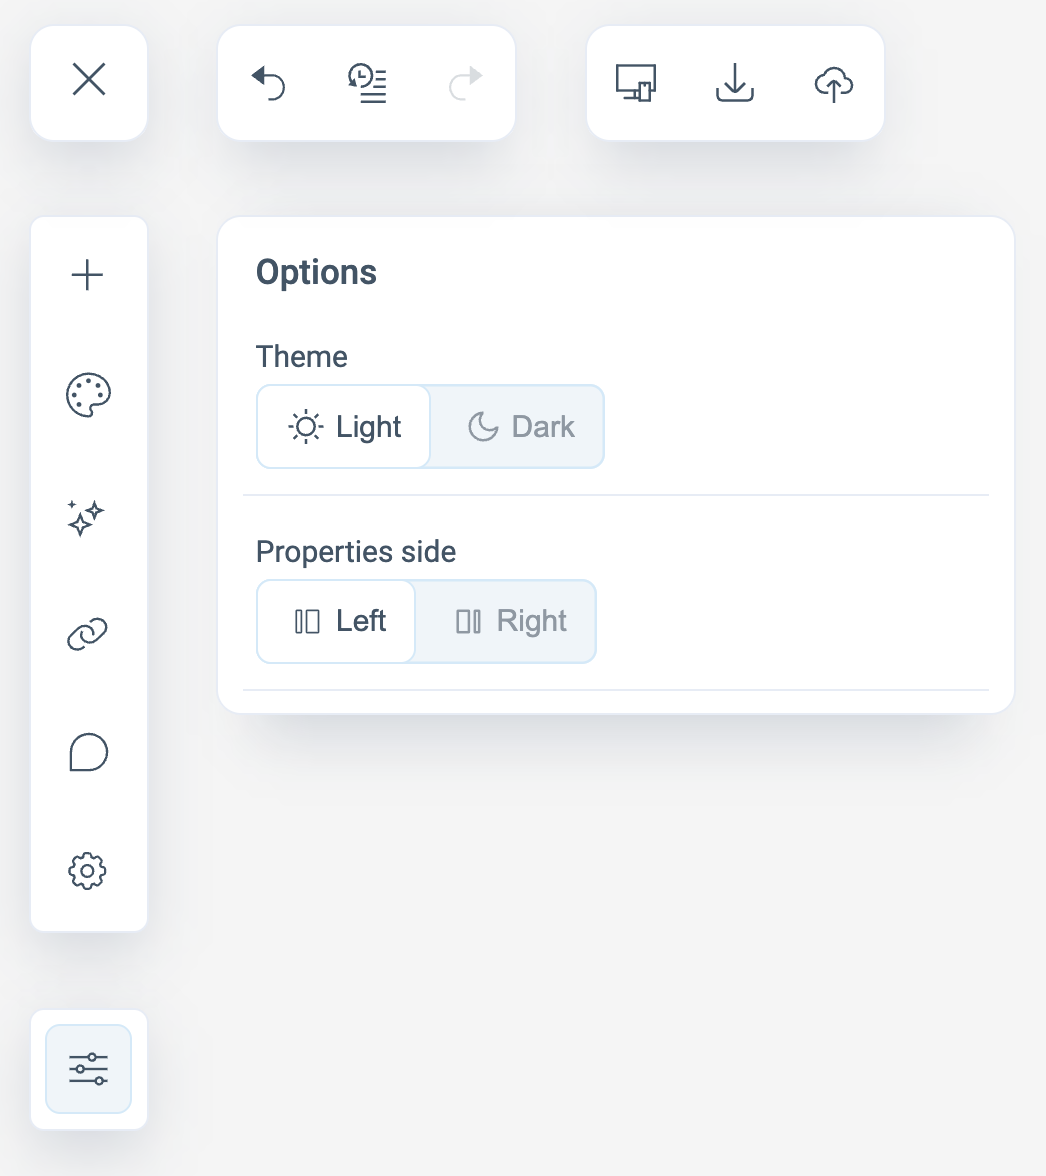Click the download arrow icon
The height and width of the screenshot is (1176, 1046).
click(735, 82)
